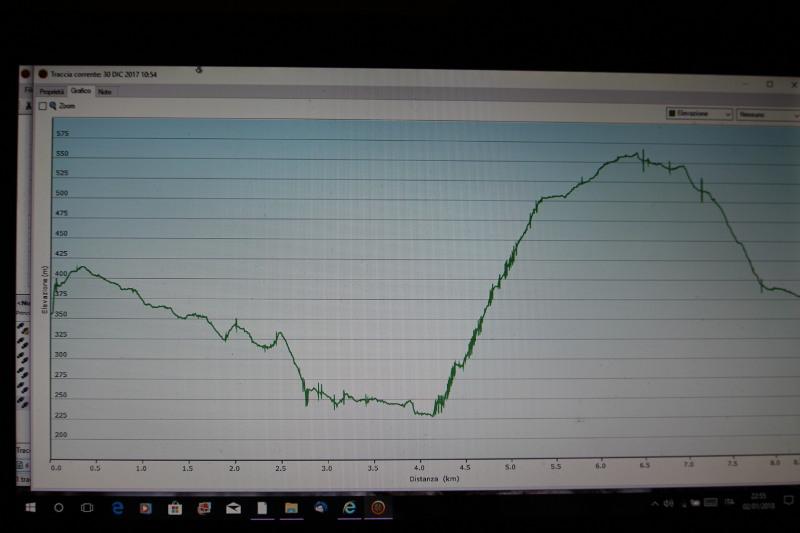Viewport: 800px width, 533px height.
Task: Click the active GPS app taskbar icon
Action: (x=378, y=507)
